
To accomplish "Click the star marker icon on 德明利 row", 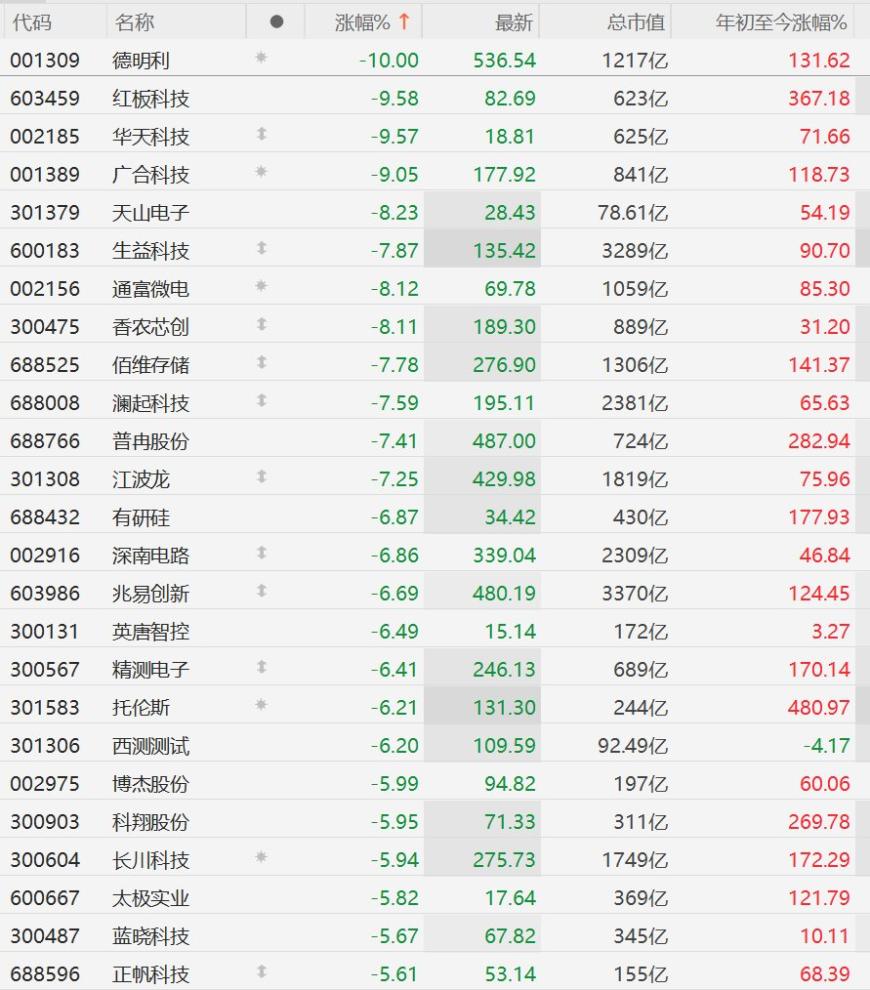I will pos(261,58).
